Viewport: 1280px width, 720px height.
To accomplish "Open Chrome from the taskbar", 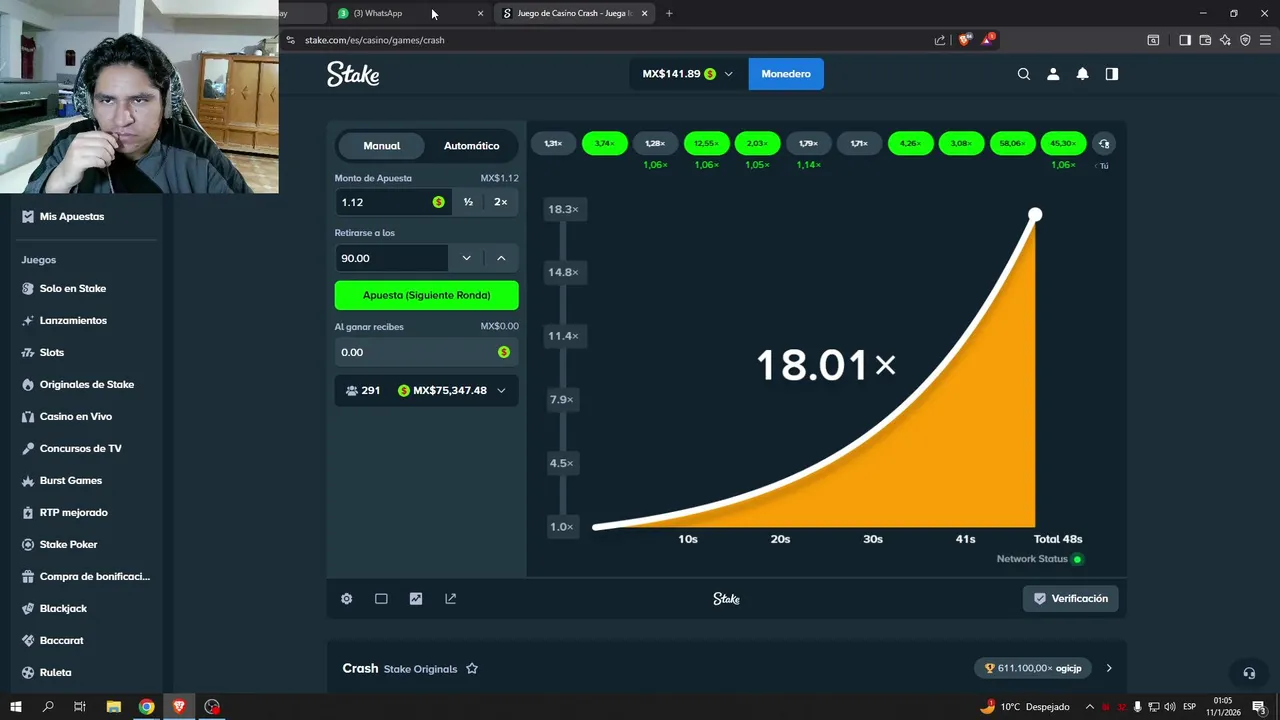I will tap(146, 707).
